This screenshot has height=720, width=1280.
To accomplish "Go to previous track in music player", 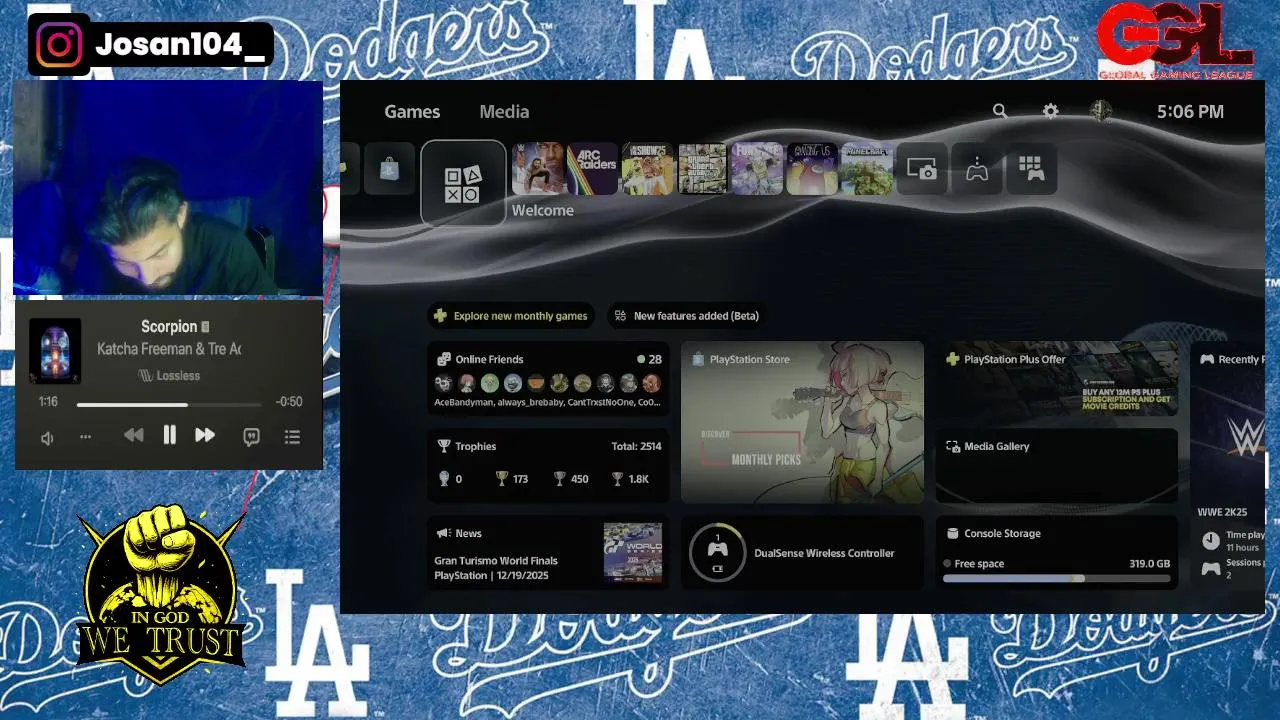I will [x=133, y=435].
